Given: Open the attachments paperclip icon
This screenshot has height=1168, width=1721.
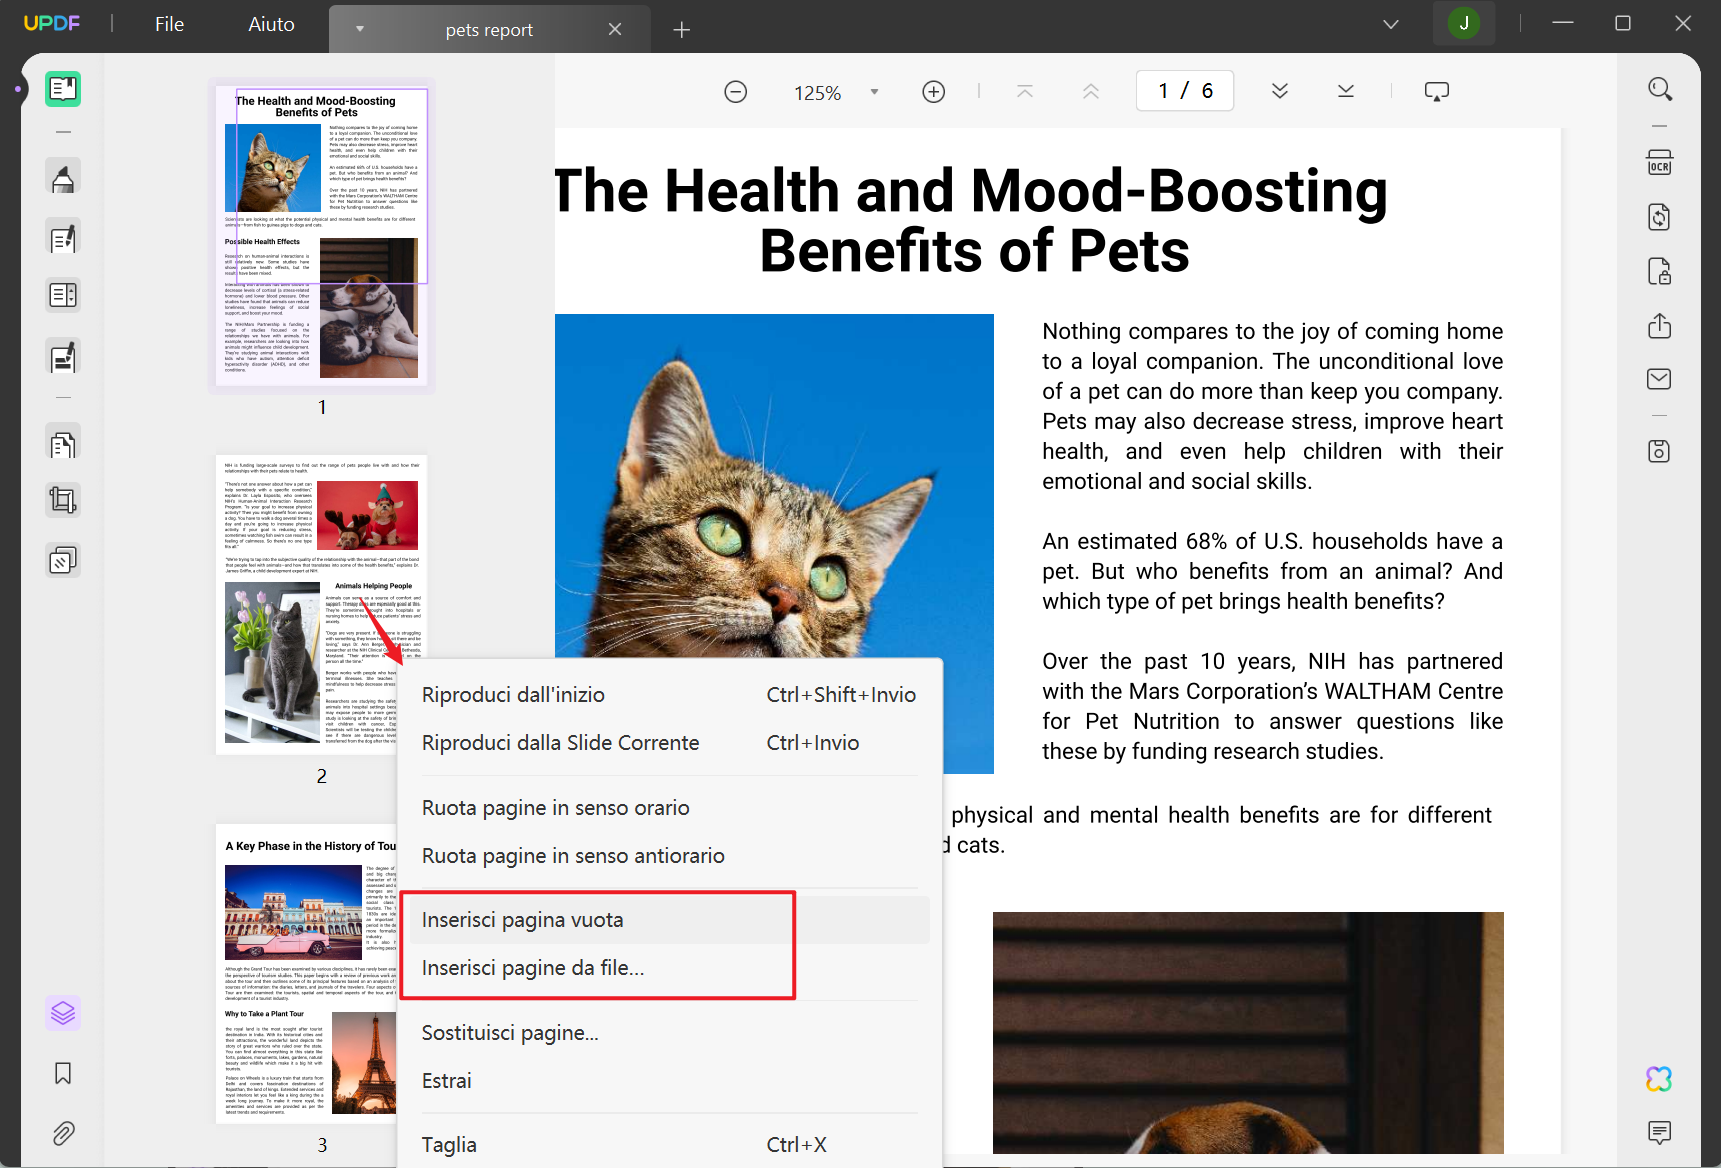Looking at the screenshot, I should (63, 1133).
